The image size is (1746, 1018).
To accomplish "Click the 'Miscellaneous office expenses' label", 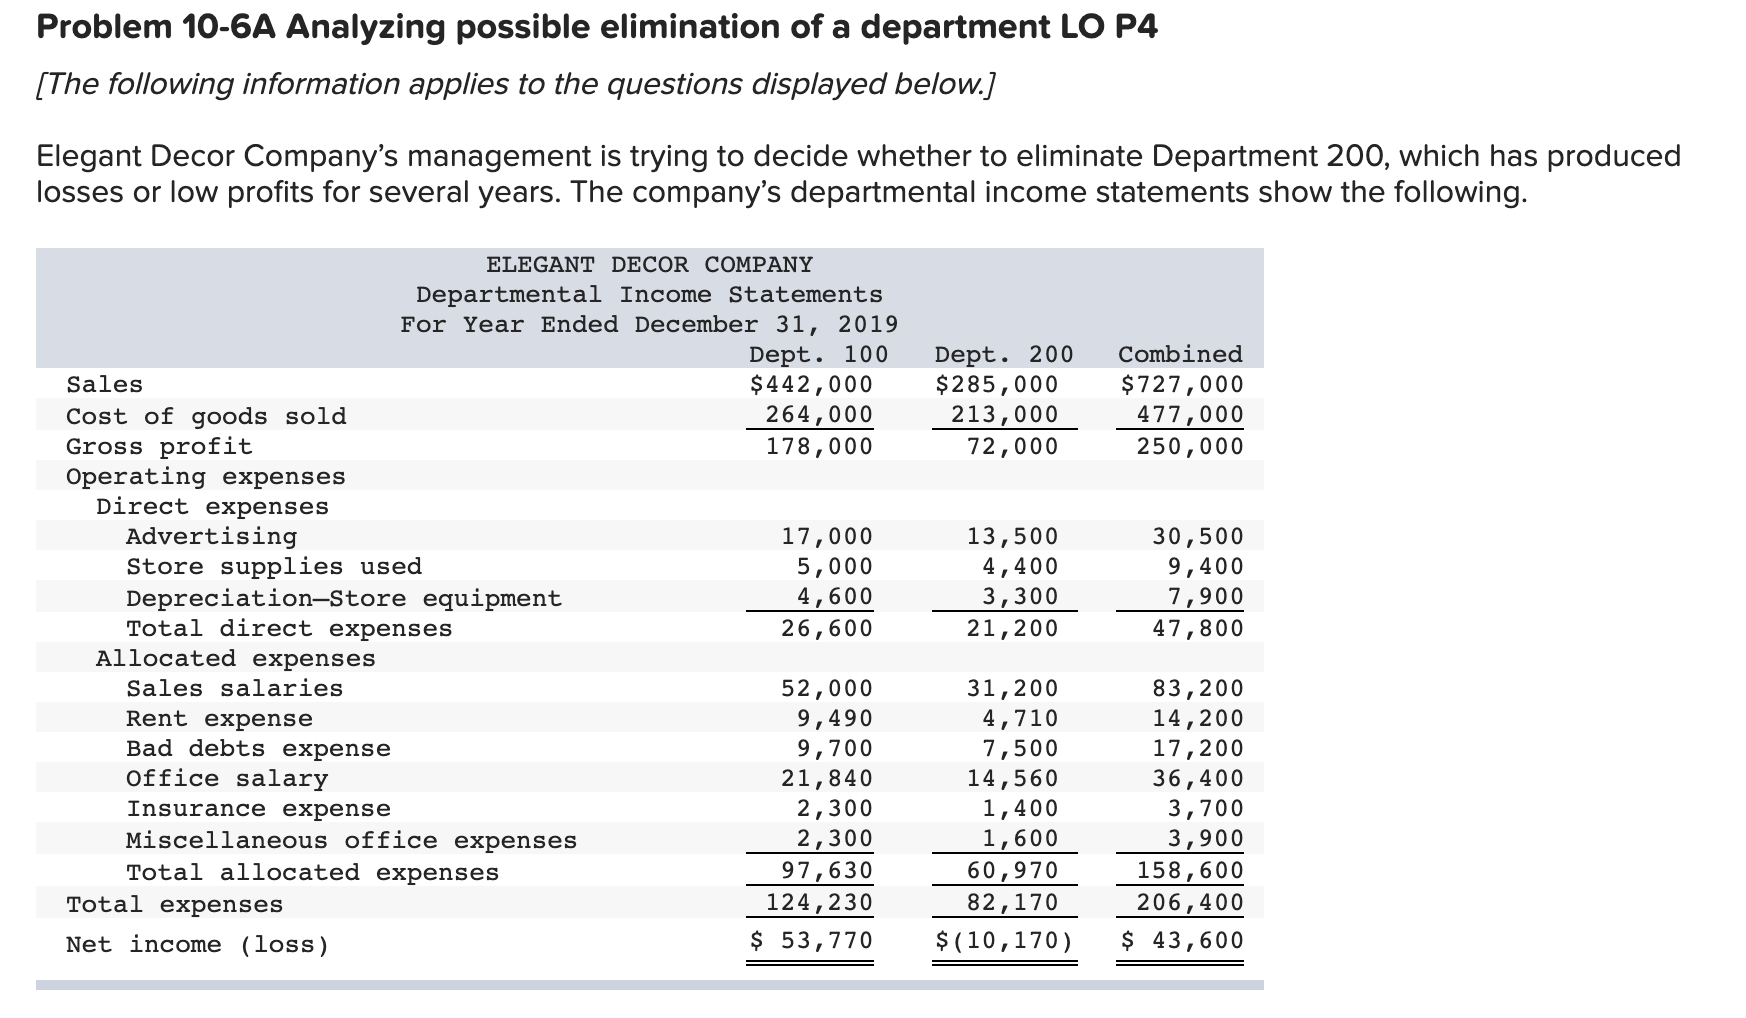I will pyautogui.click(x=352, y=841).
